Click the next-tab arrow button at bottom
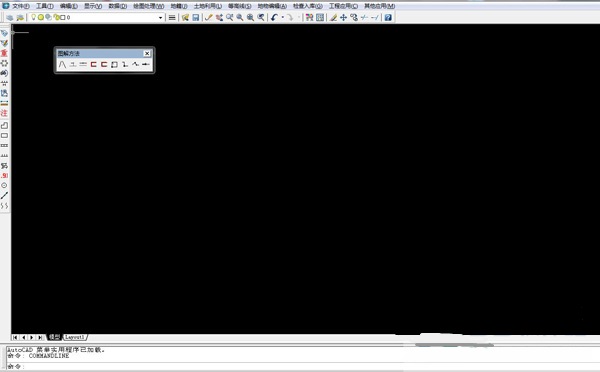The image size is (600, 372). click(x=32, y=337)
